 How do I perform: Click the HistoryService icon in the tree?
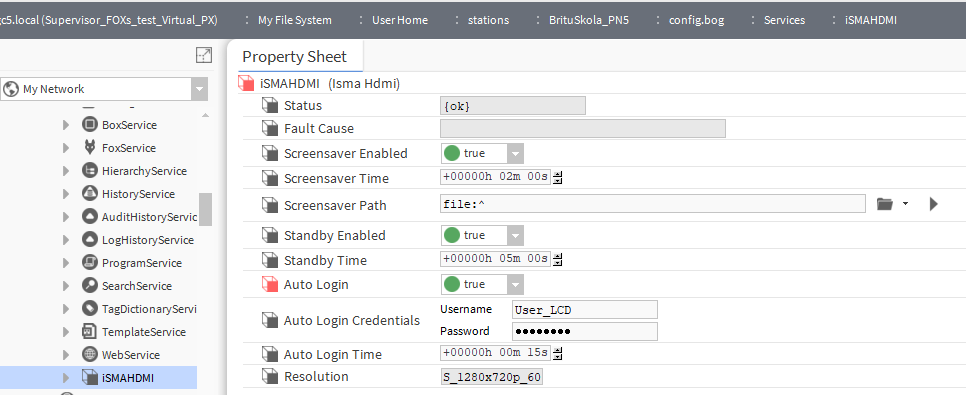[90, 193]
